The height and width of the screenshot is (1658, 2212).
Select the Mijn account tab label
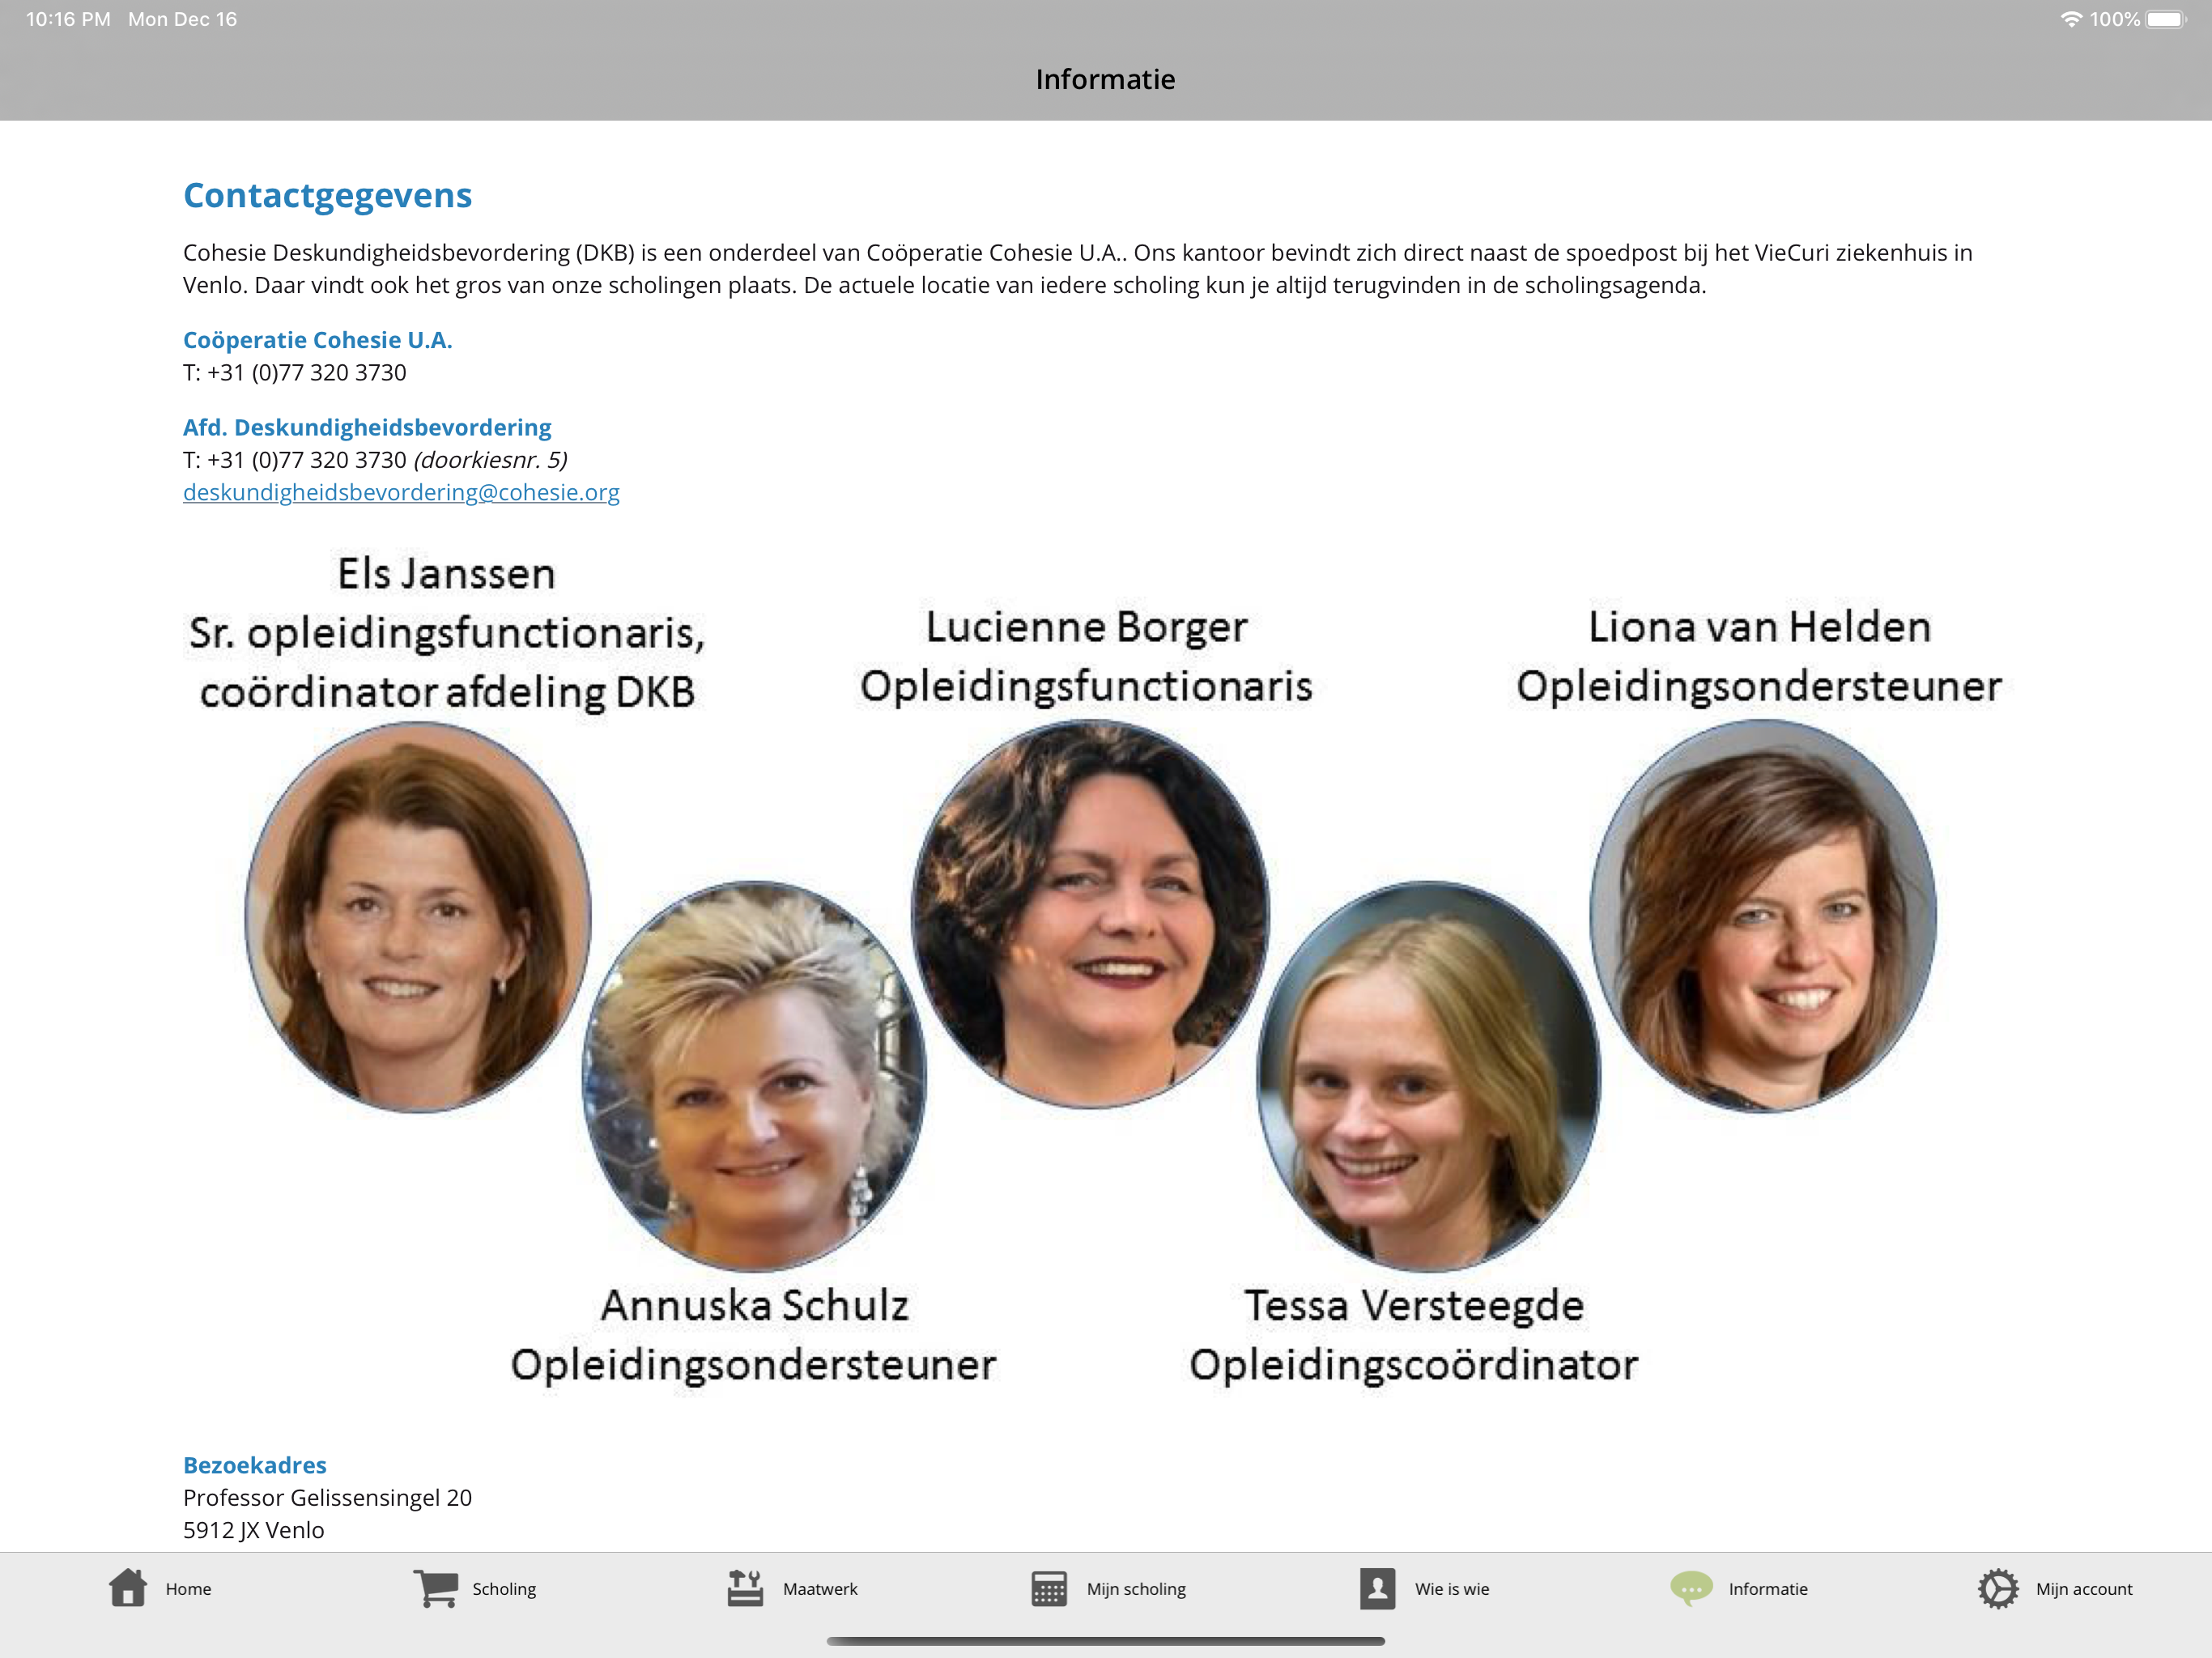click(2084, 1589)
